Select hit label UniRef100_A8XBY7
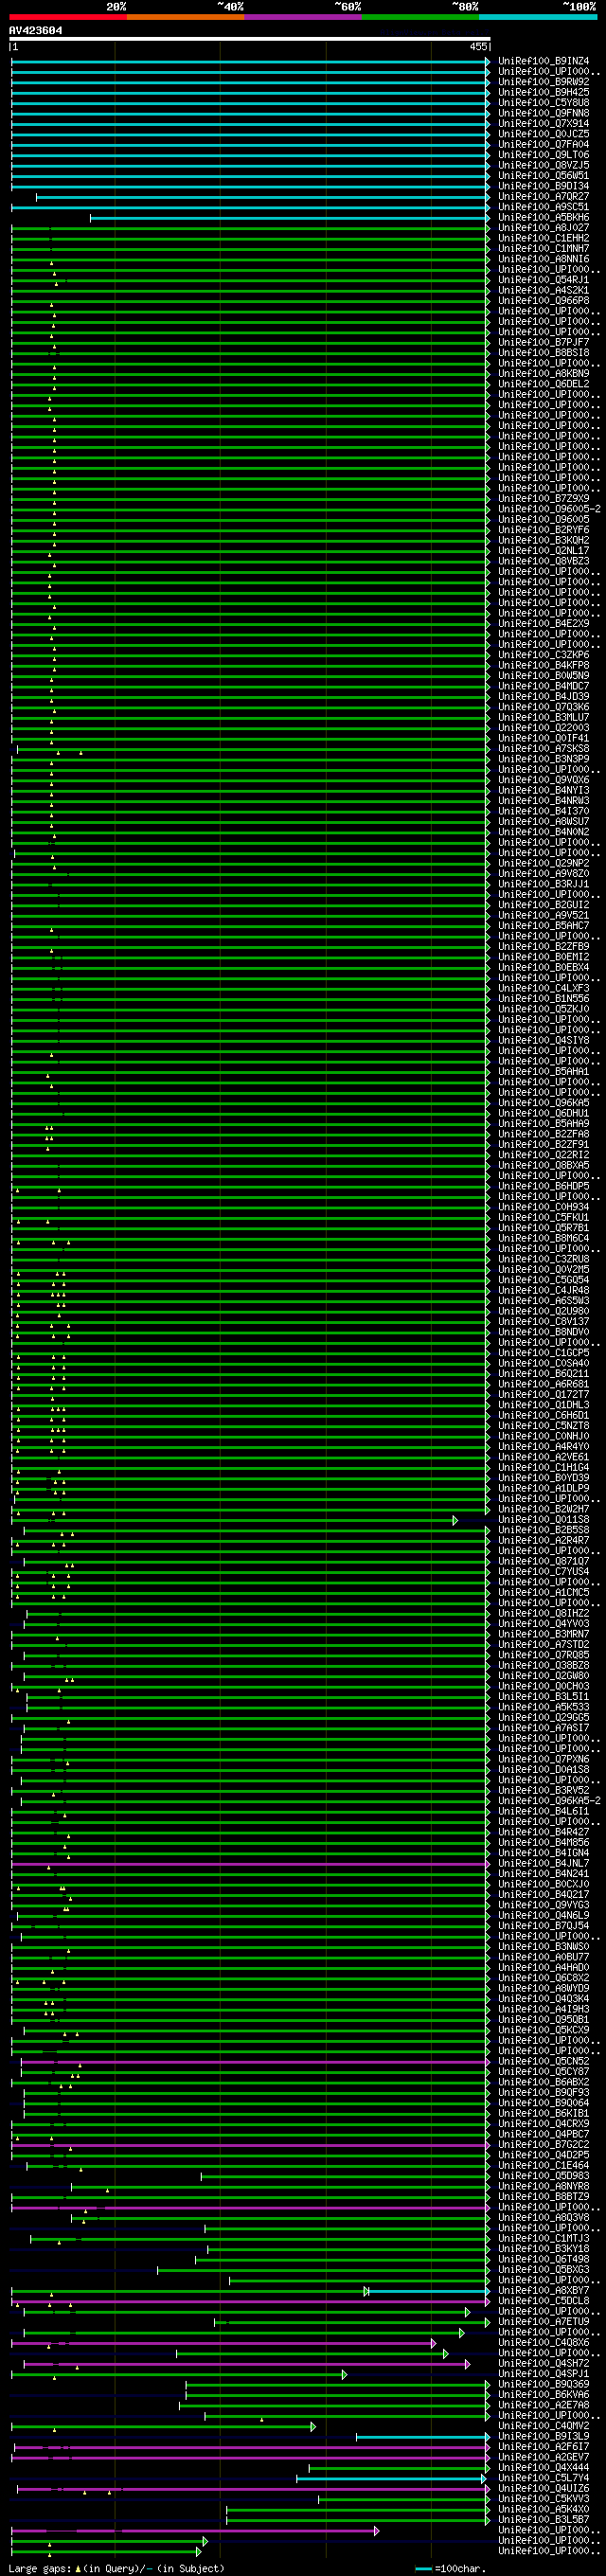 pyautogui.click(x=544, y=2291)
